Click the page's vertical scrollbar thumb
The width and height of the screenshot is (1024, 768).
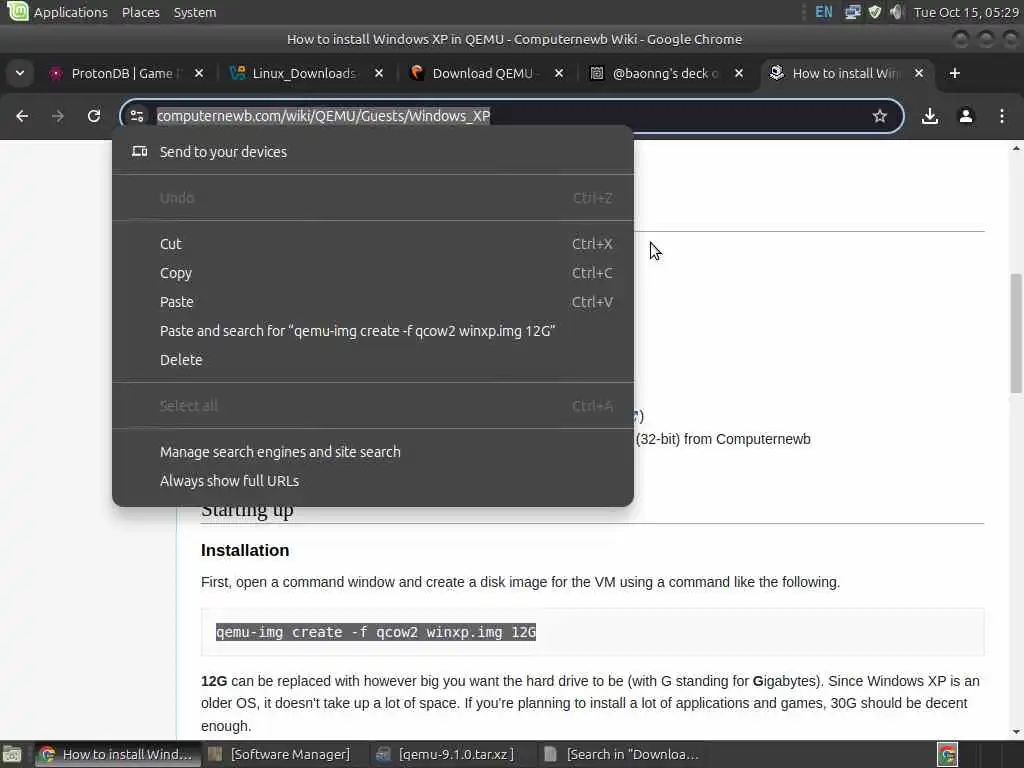pyautogui.click(x=1016, y=333)
